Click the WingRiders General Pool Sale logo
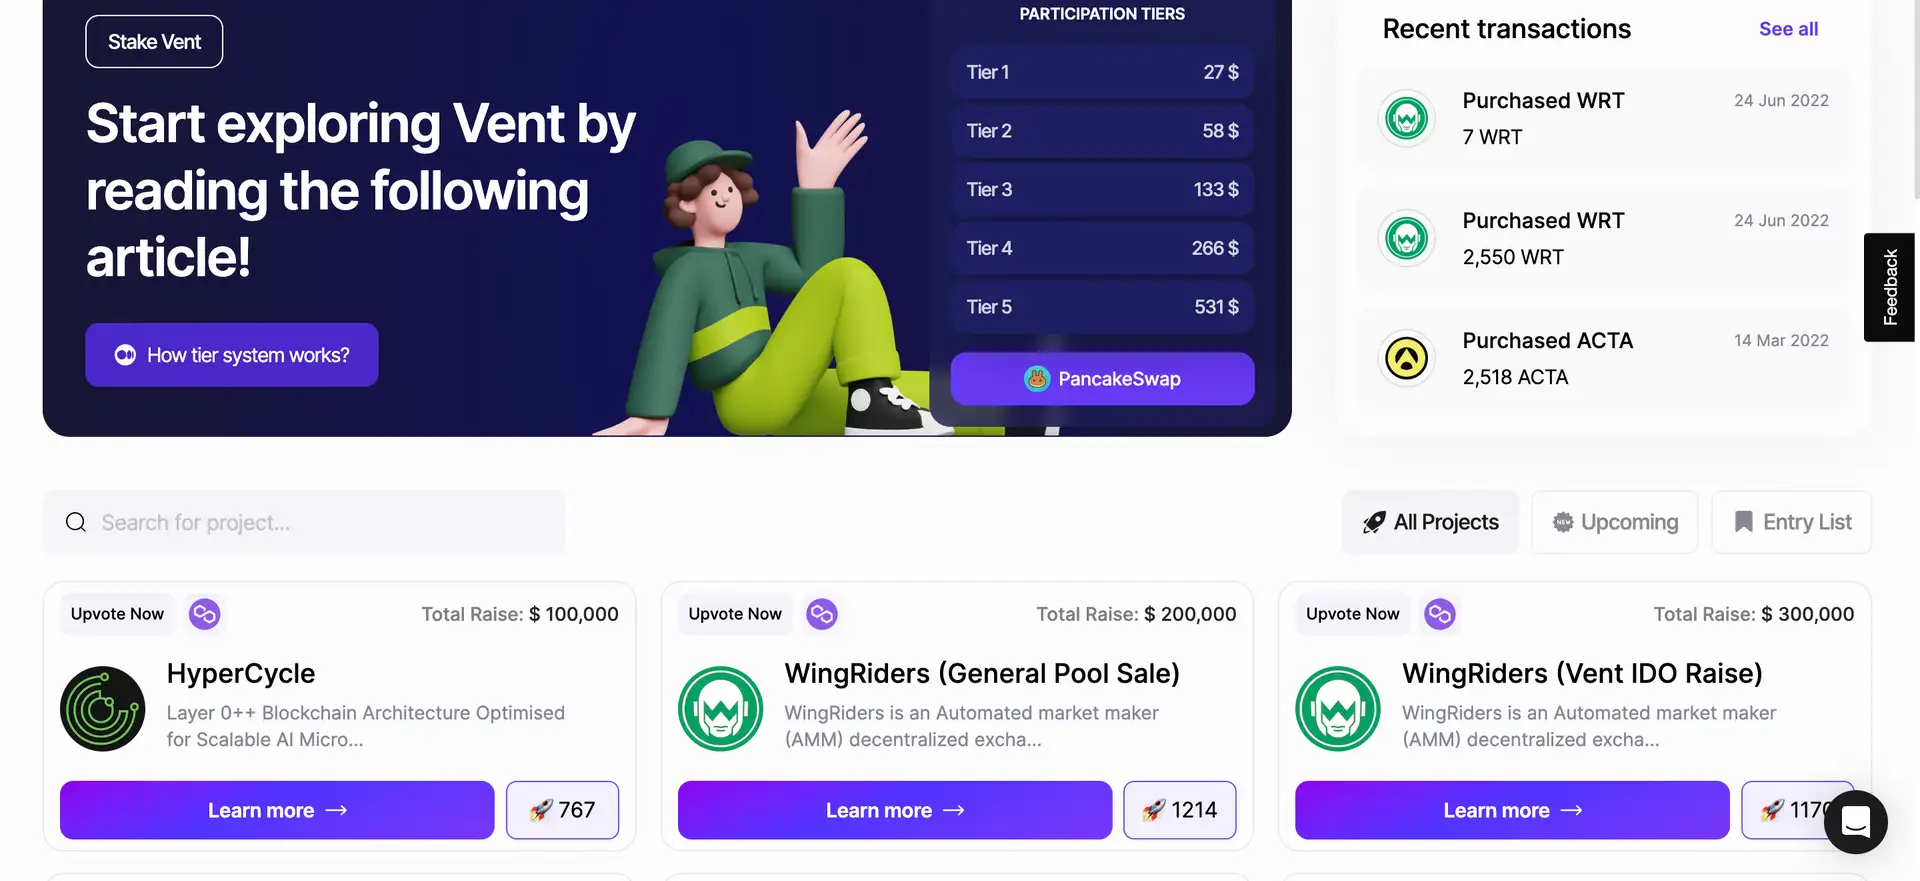The image size is (1920, 881). click(720, 709)
